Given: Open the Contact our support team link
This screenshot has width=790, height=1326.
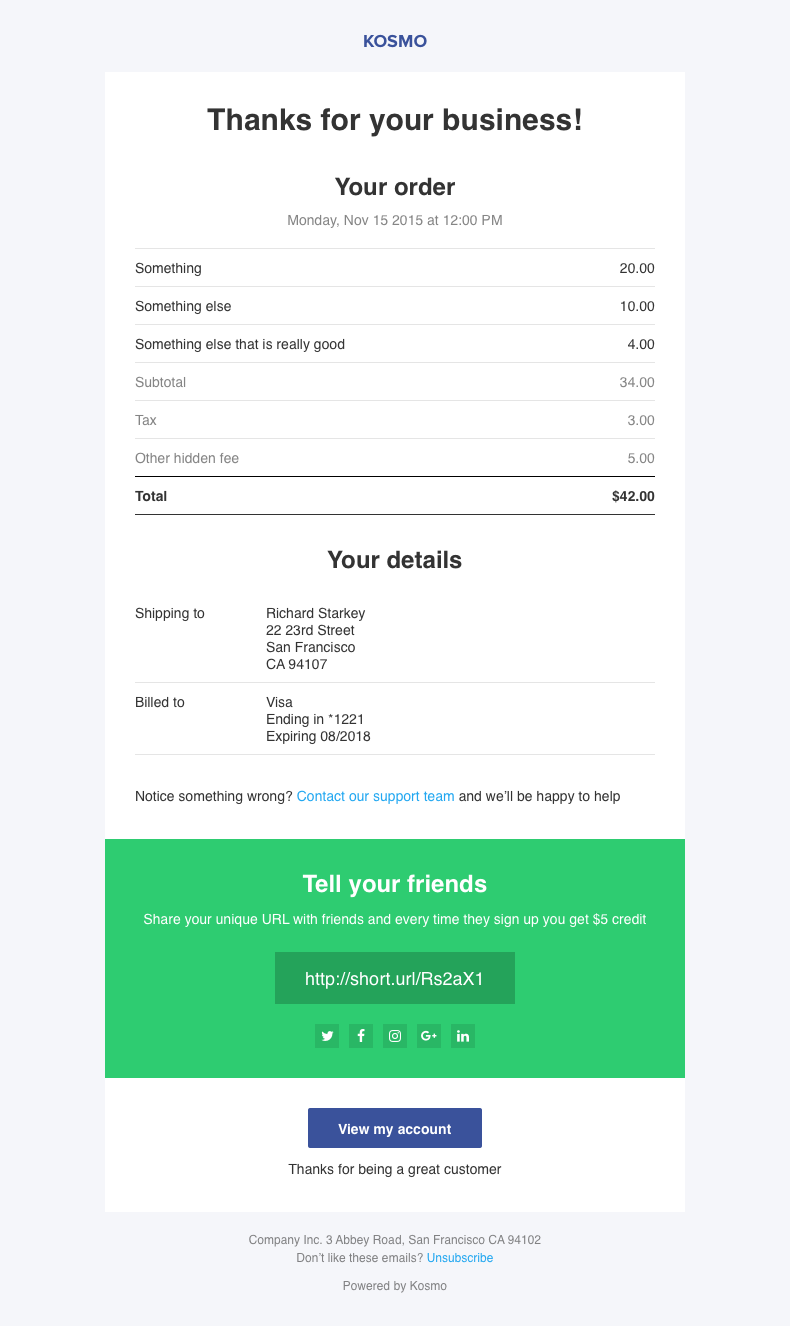Looking at the screenshot, I should point(375,797).
